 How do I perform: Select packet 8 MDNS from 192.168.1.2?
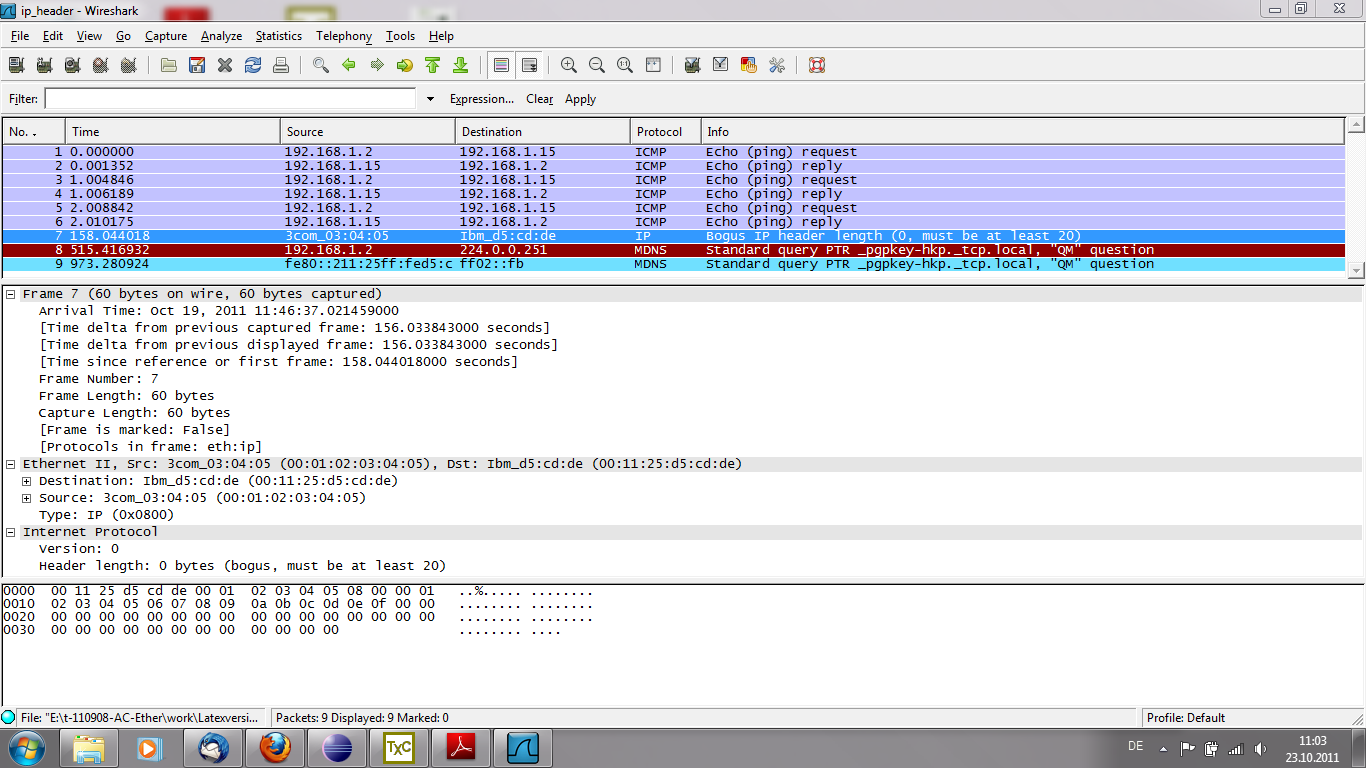pos(674,250)
